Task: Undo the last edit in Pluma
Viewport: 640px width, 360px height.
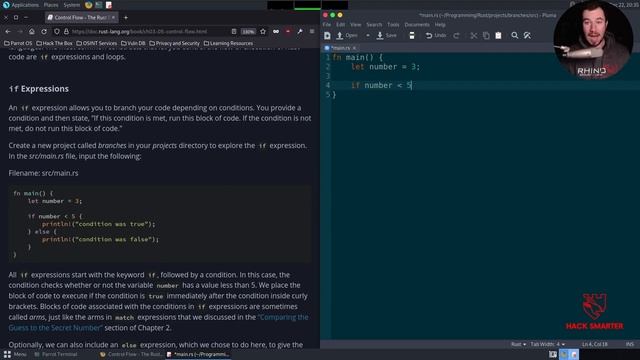Action: click(x=436, y=36)
